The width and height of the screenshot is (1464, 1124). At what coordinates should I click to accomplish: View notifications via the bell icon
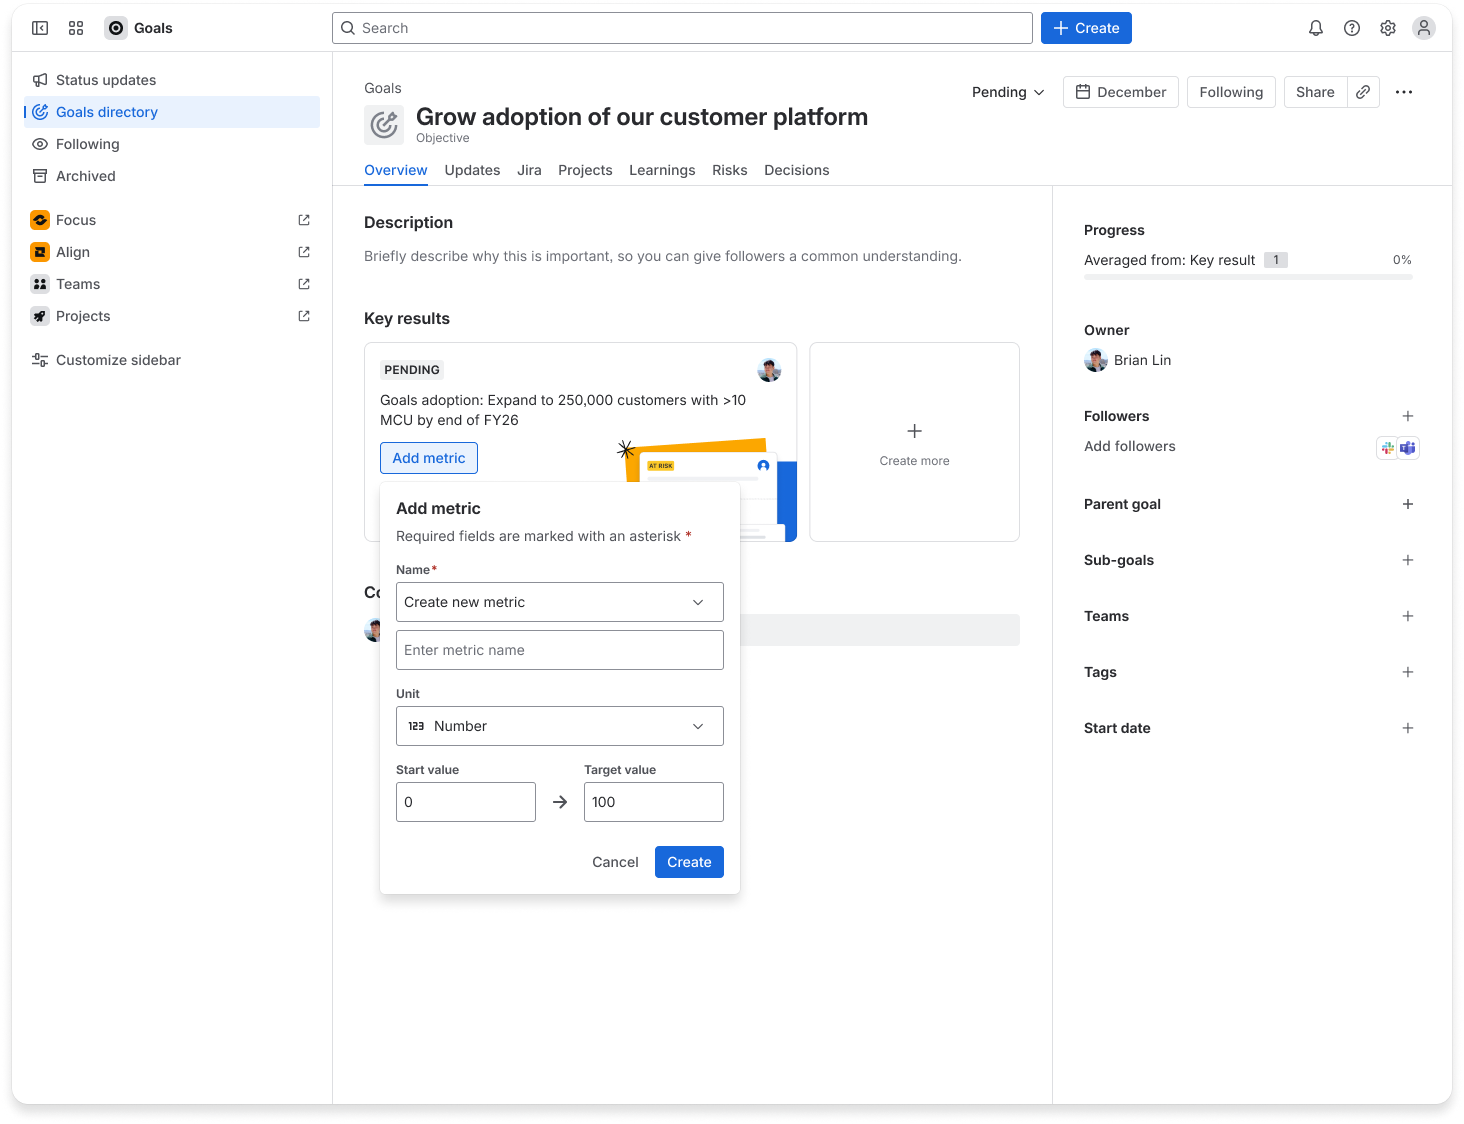click(1316, 28)
